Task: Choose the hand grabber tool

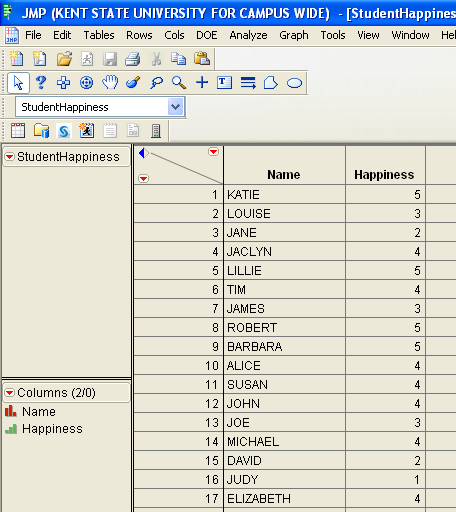Action: [x=110, y=83]
